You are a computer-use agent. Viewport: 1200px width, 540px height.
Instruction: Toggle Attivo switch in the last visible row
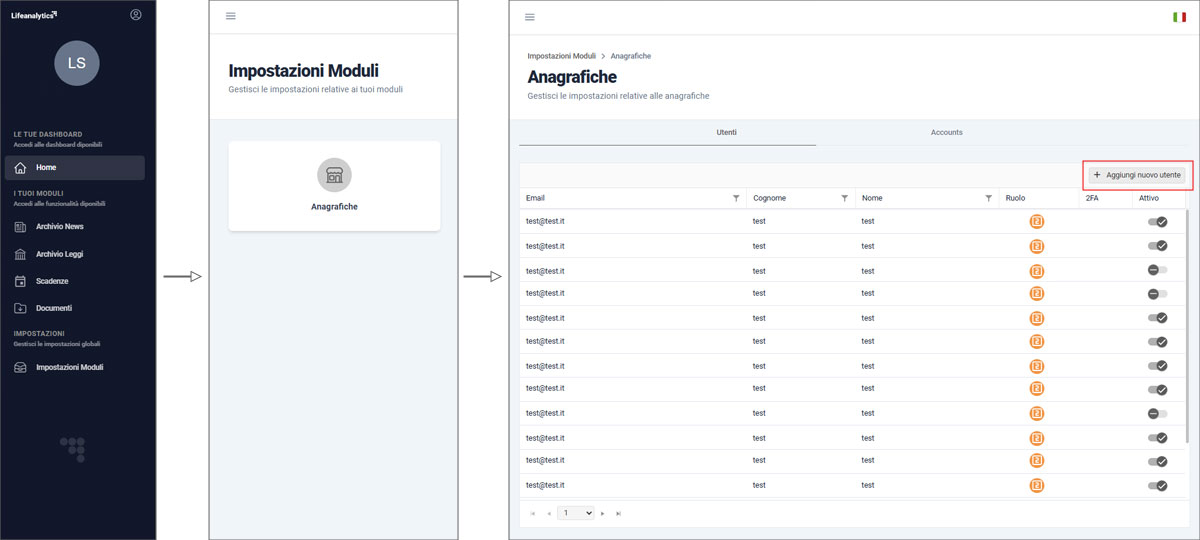click(1158, 486)
